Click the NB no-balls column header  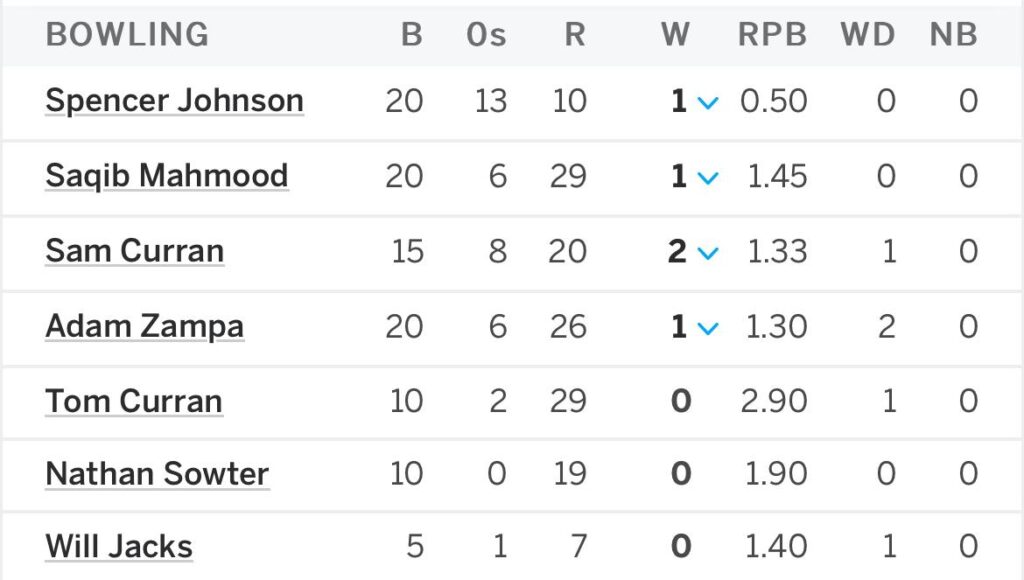[x=953, y=35]
